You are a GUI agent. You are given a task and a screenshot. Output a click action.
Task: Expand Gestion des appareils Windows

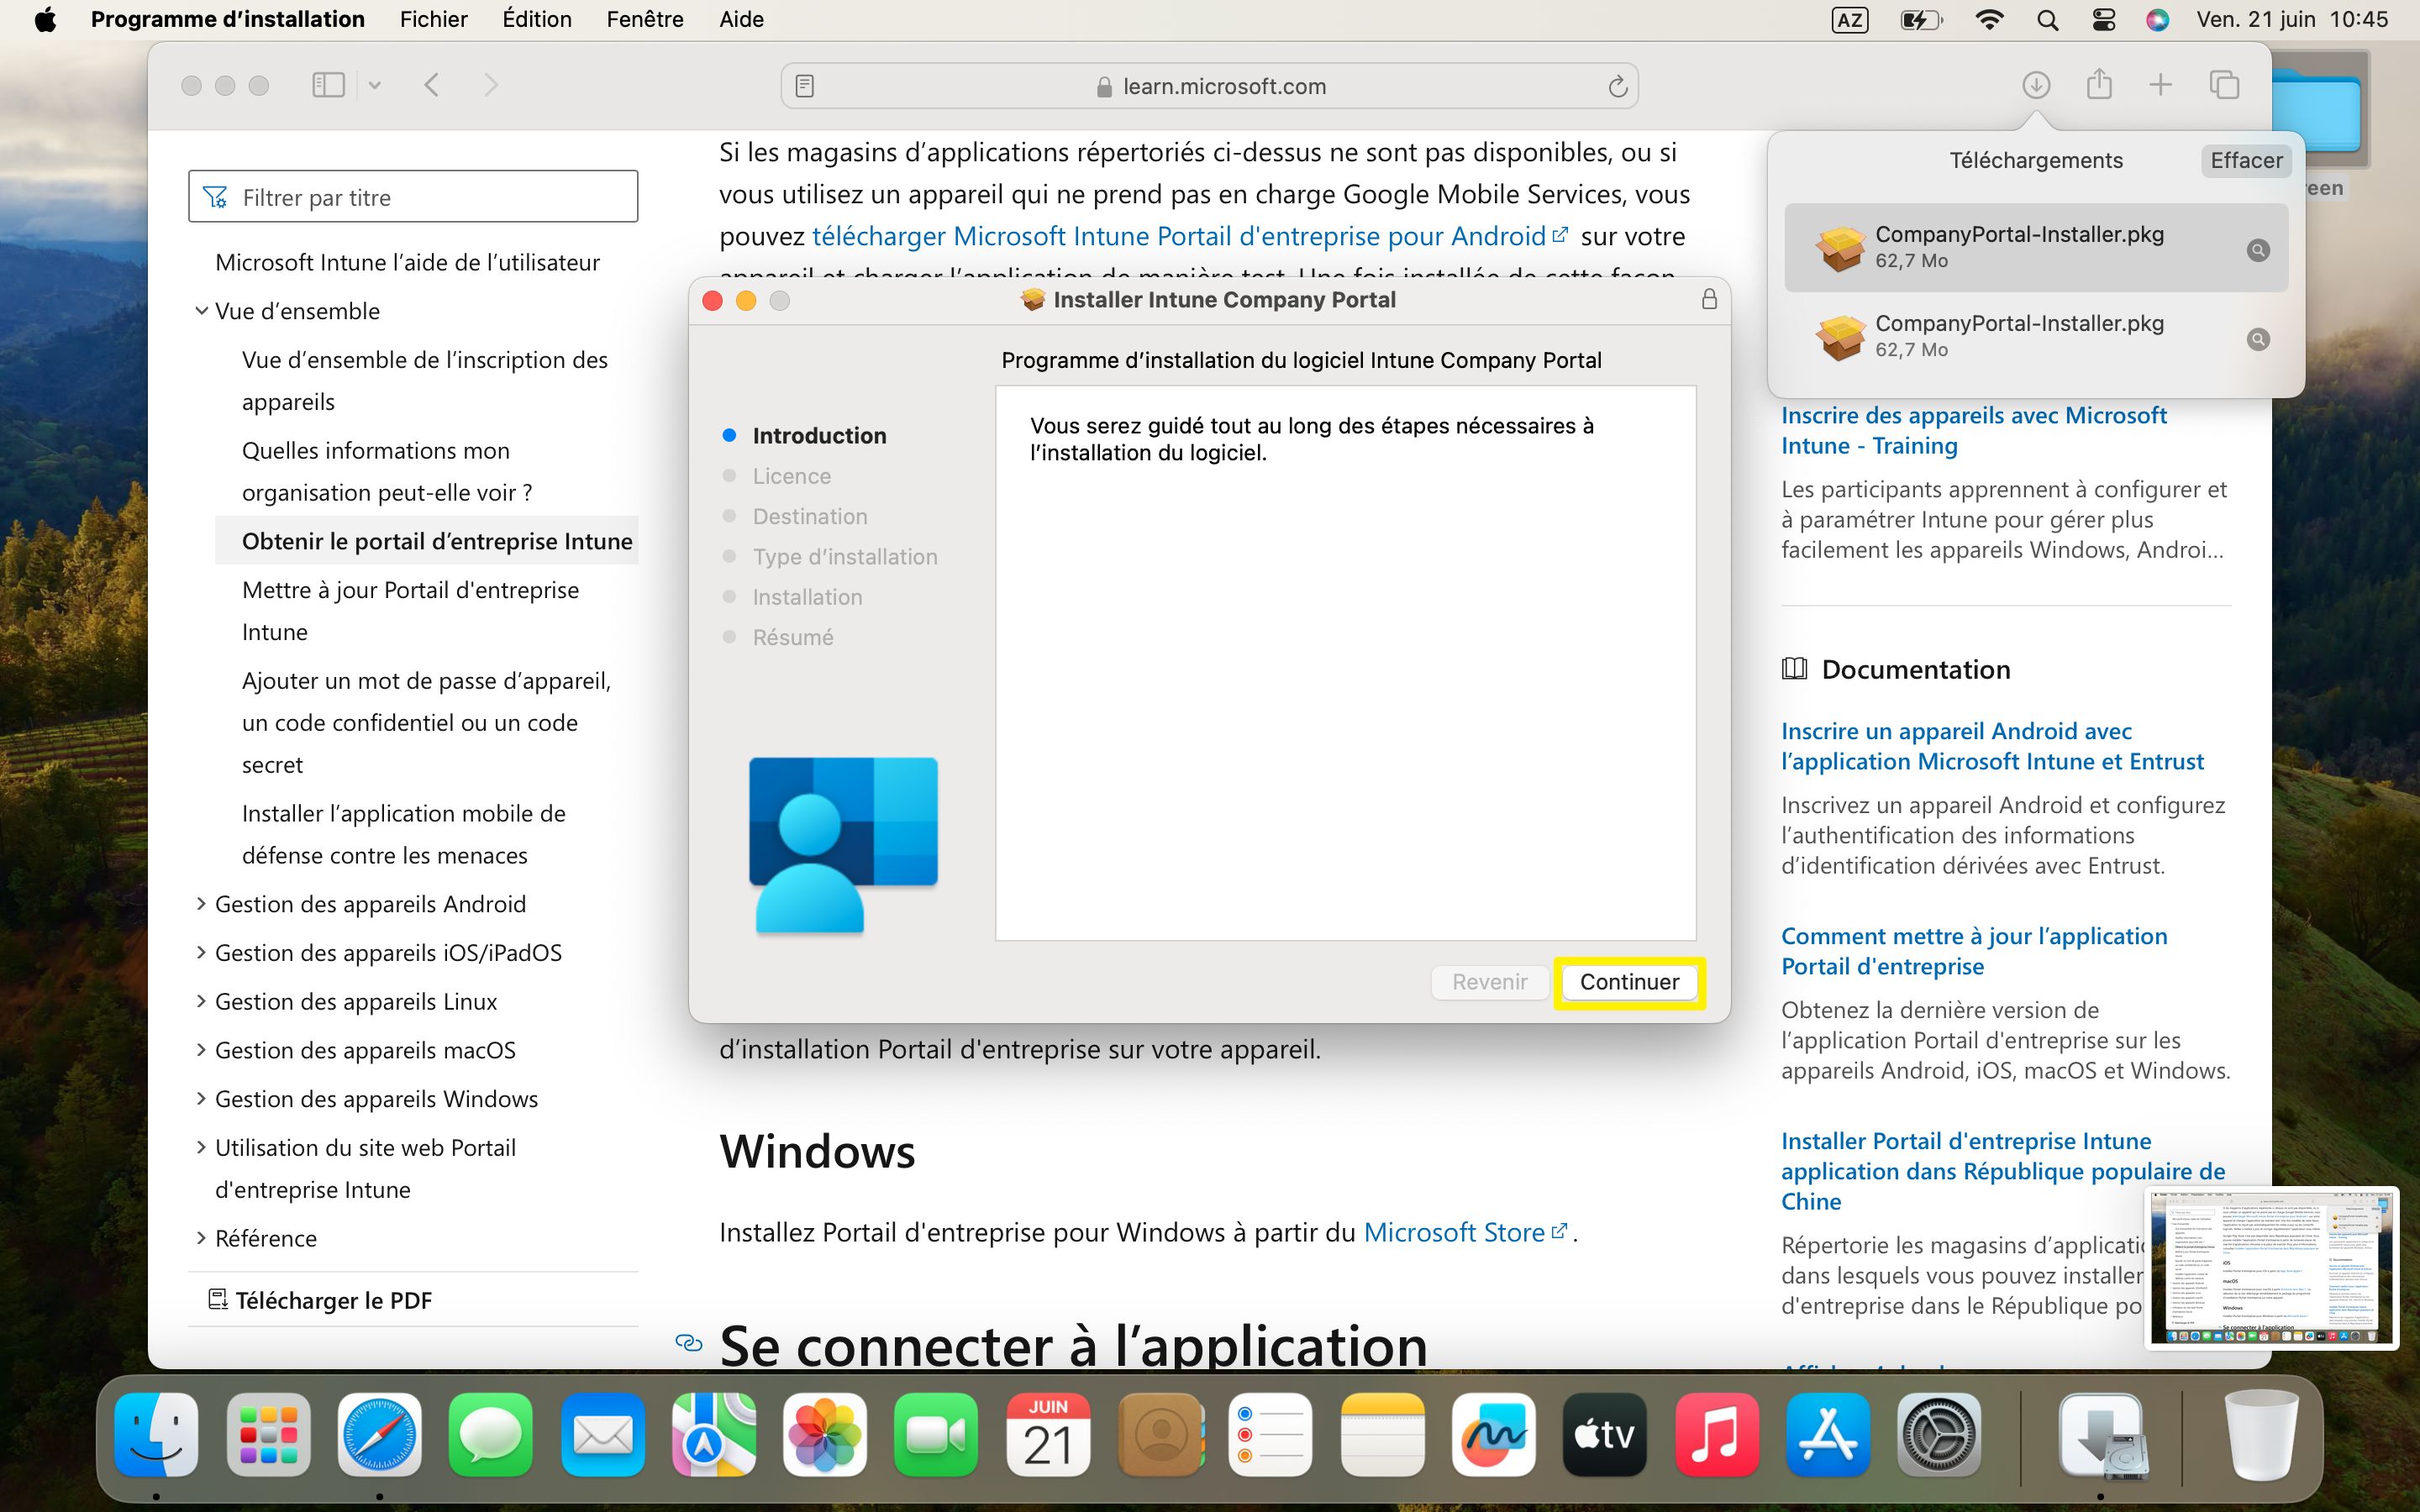click(x=201, y=1099)
